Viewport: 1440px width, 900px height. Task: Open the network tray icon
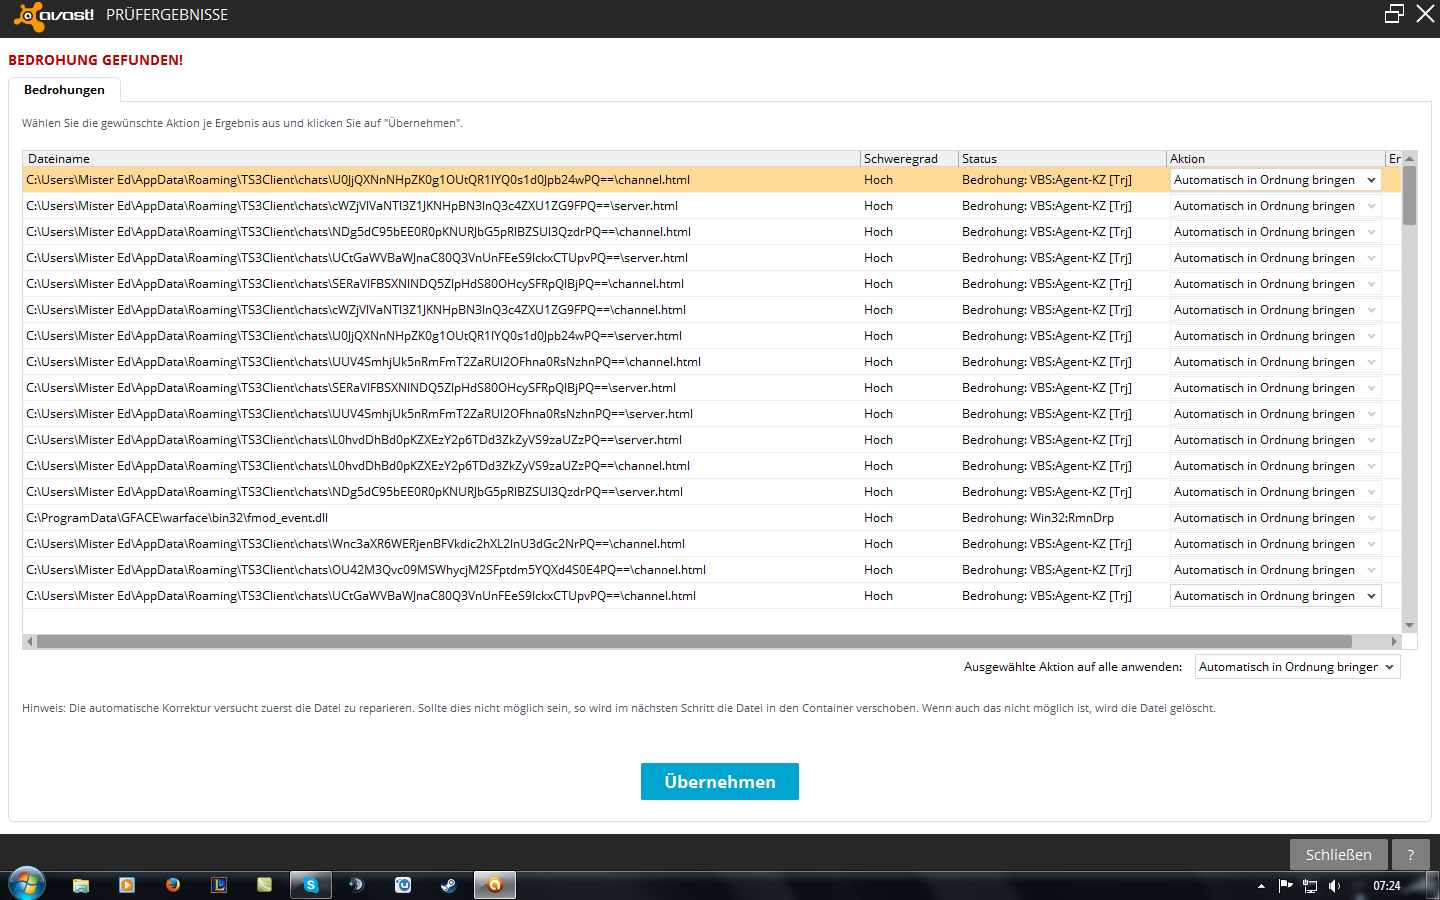(1310, 886)
